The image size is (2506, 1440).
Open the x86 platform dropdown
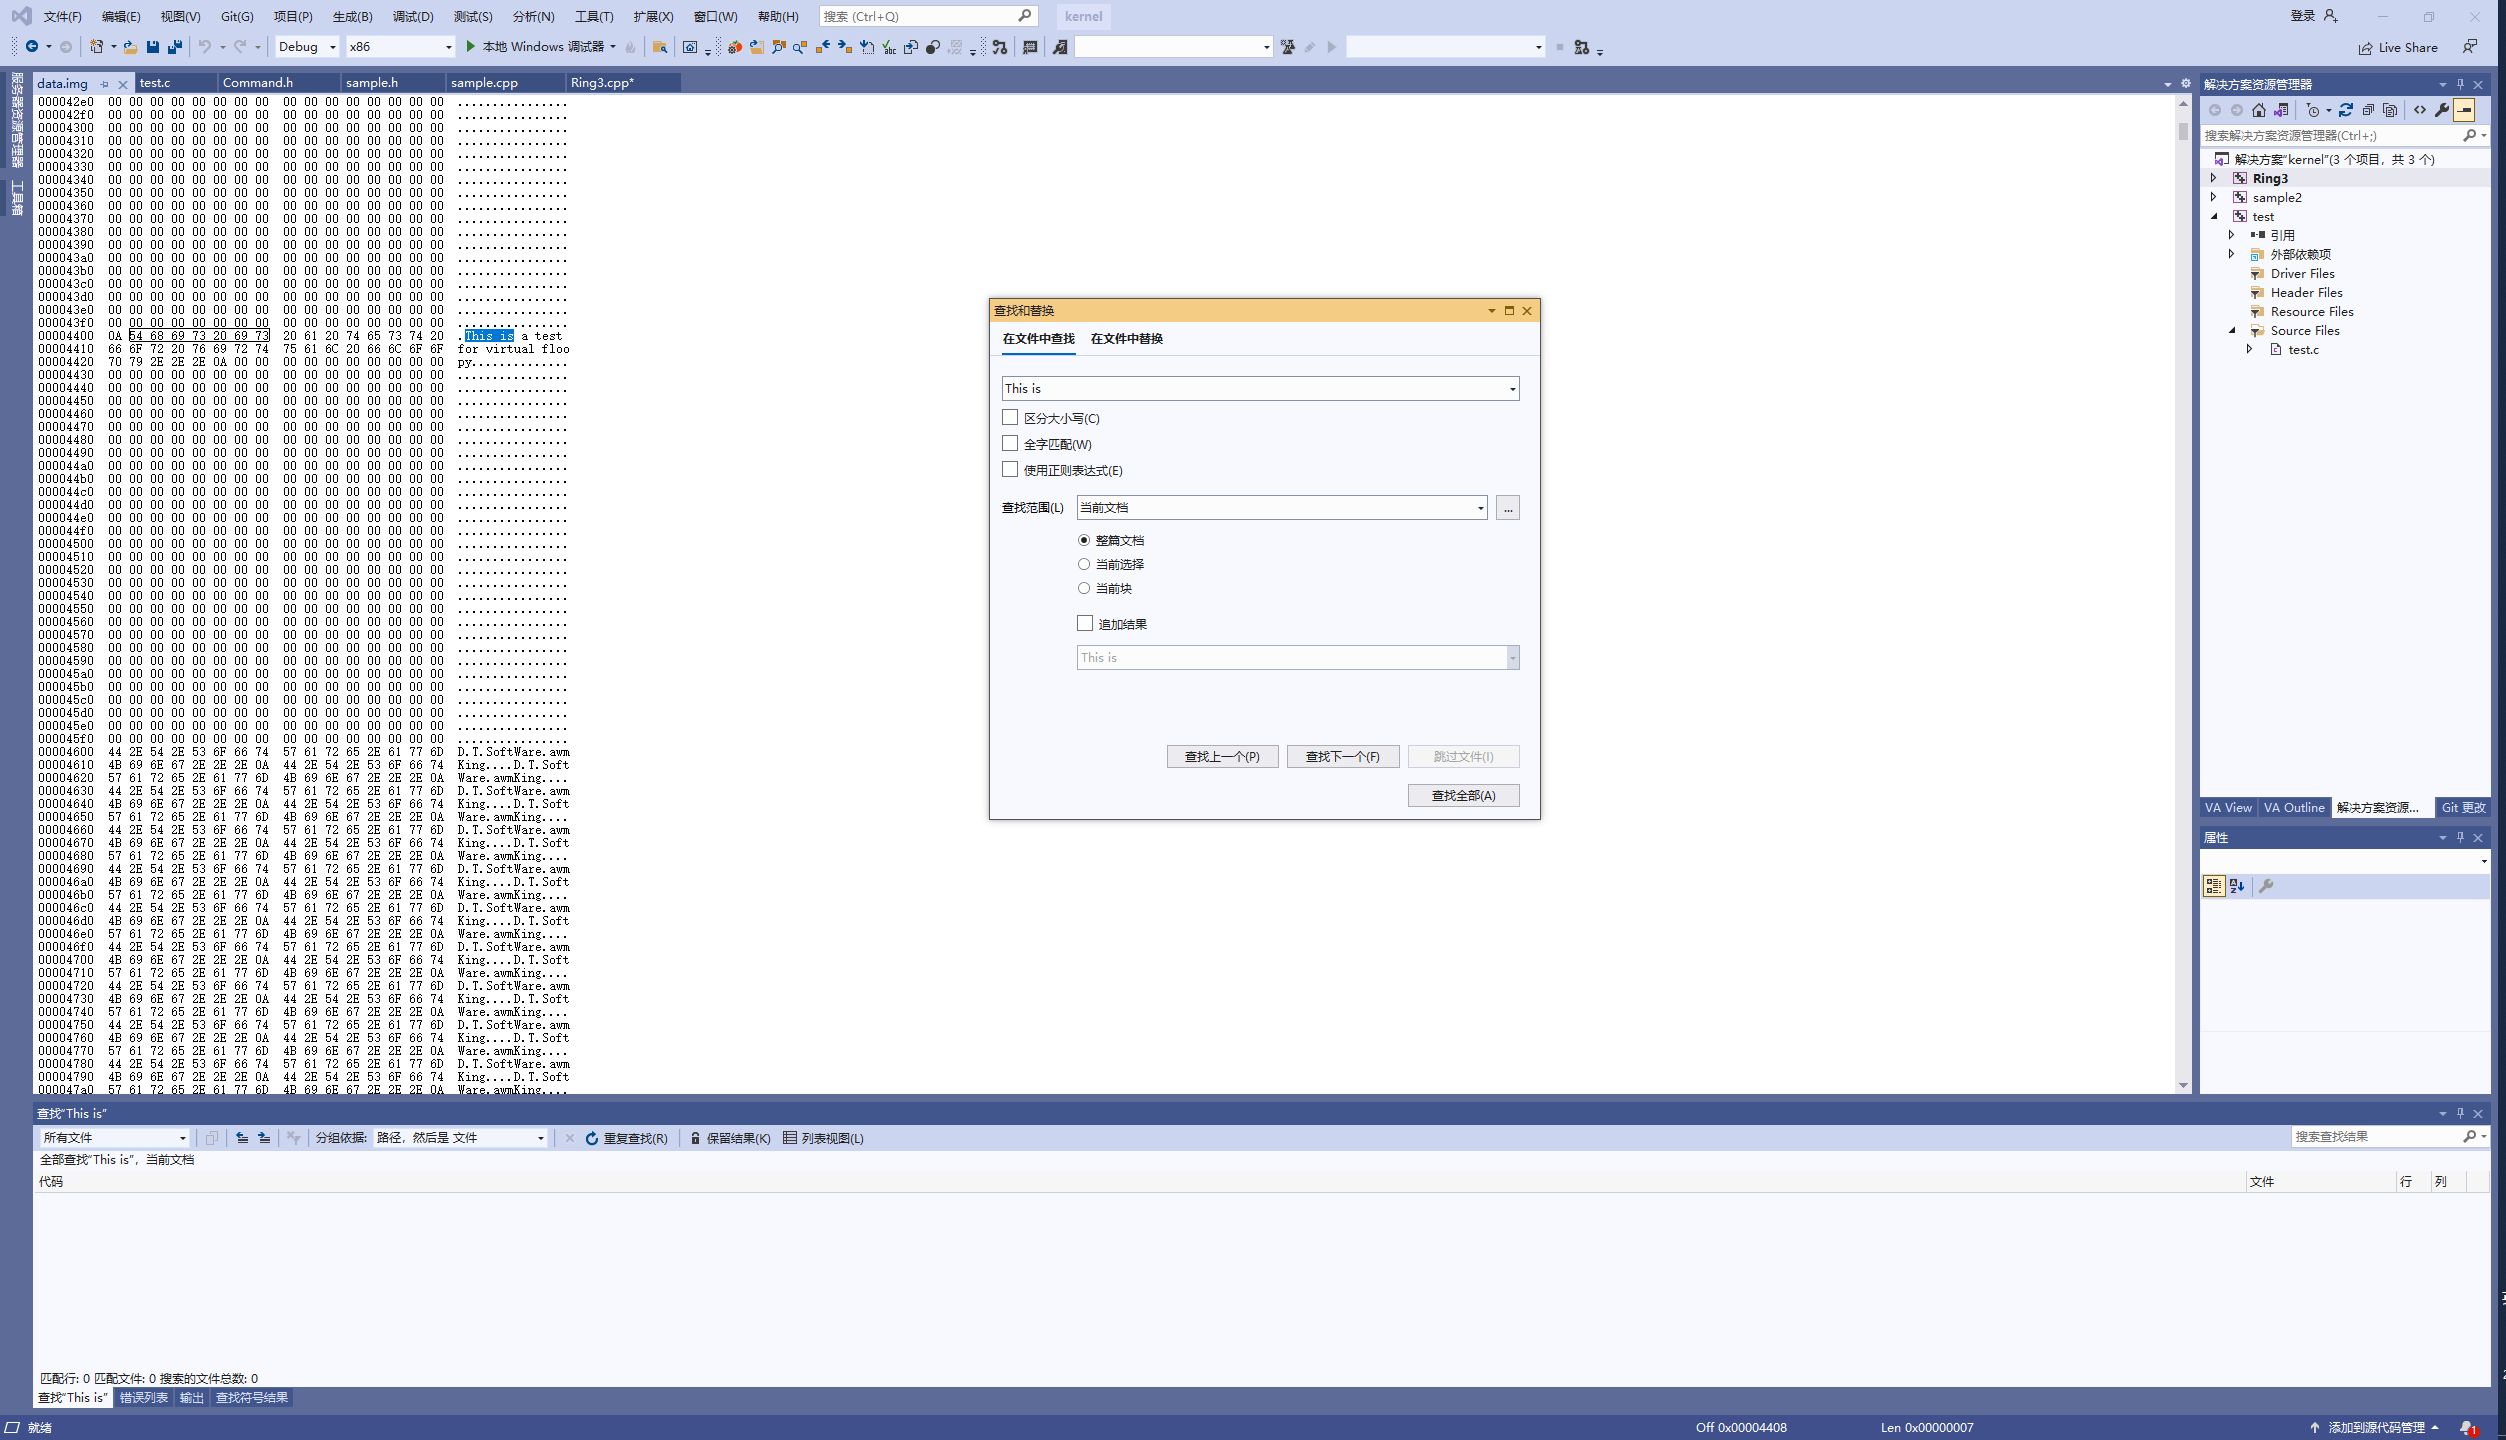[447, 47]
